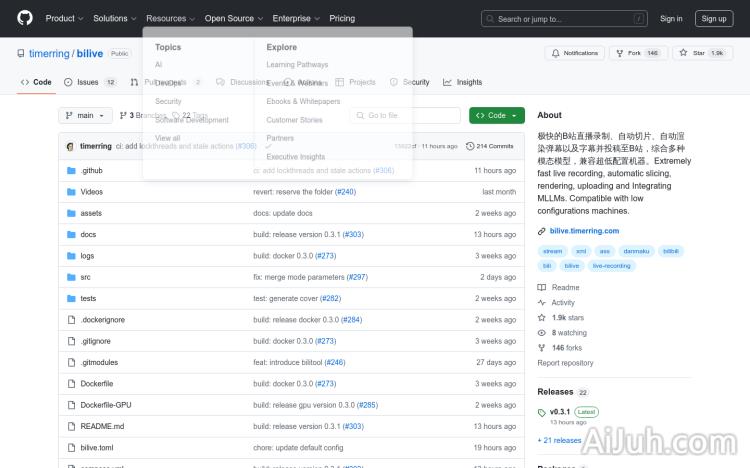Open the Security shield tab
This screenshot has height=468, width=750.
[x=410, y=82]
